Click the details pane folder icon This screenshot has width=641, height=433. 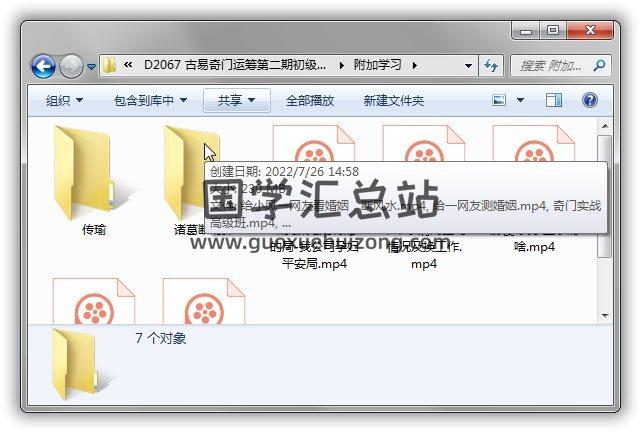point(82,364)
